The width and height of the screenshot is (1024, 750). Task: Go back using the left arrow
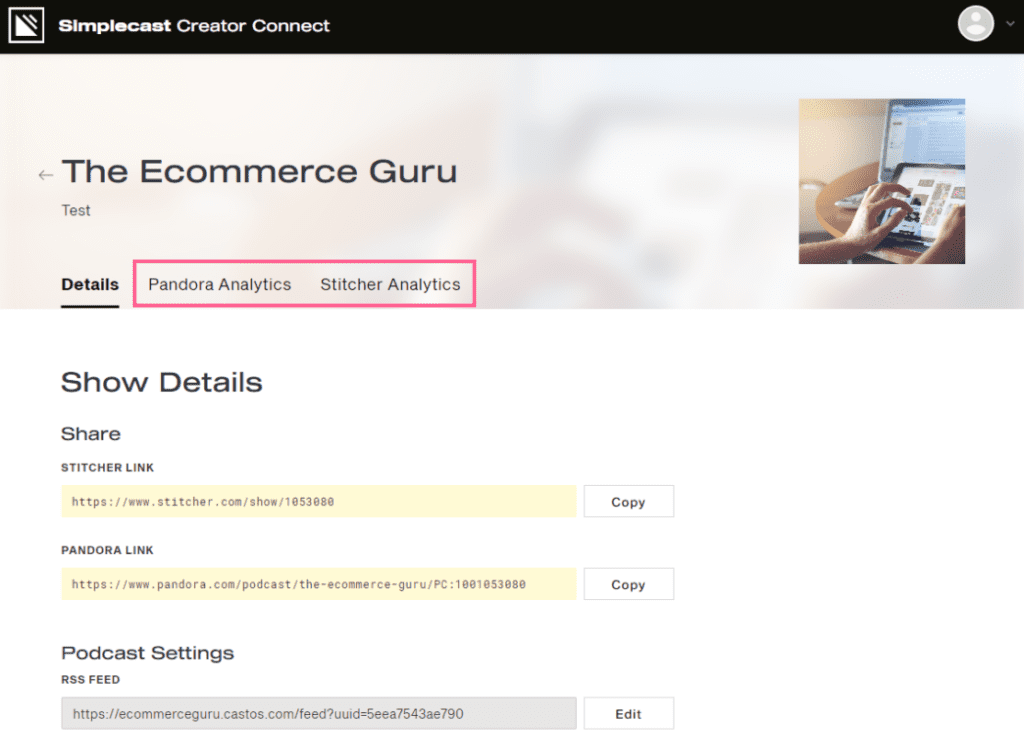(45, 174)
